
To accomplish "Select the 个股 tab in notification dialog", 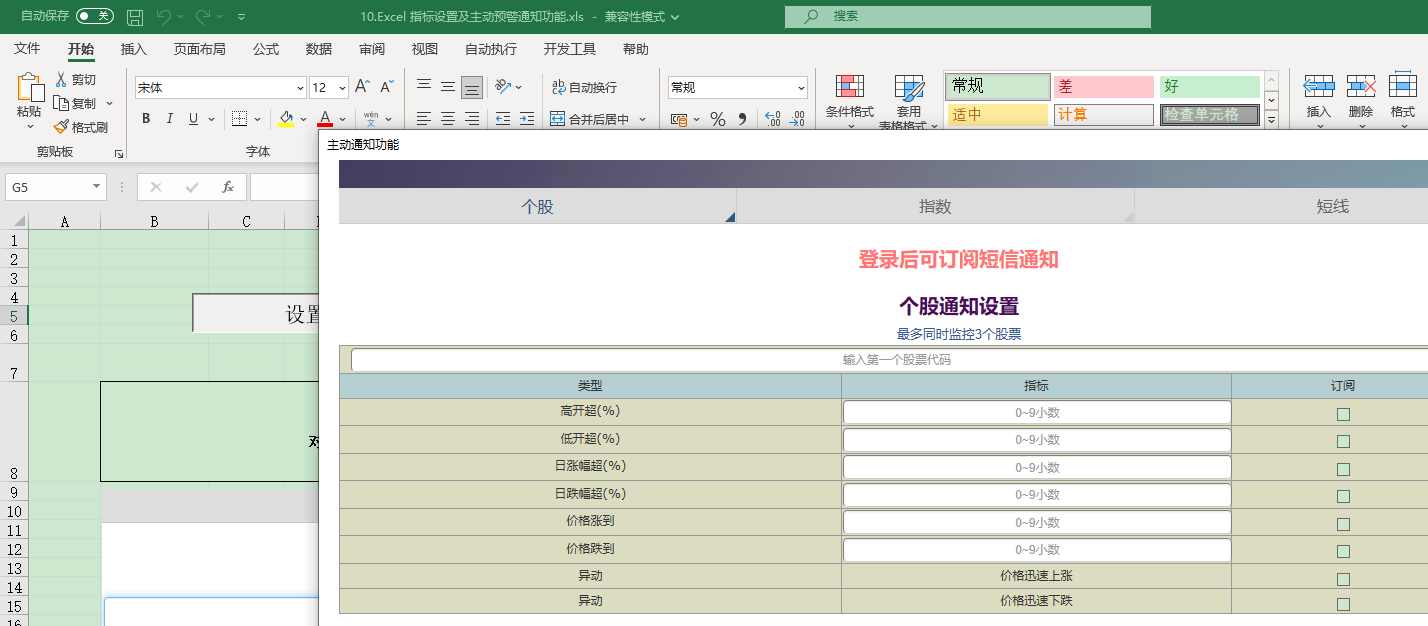I will [537, 206].
